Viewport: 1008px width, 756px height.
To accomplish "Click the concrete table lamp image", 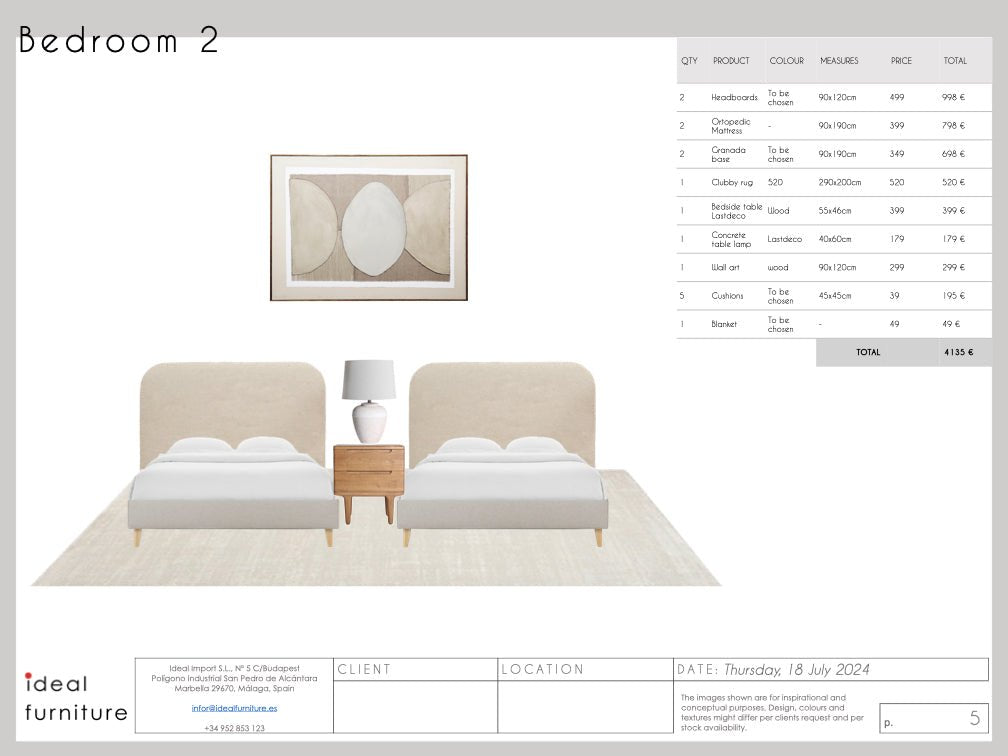I will coord(370,398).
